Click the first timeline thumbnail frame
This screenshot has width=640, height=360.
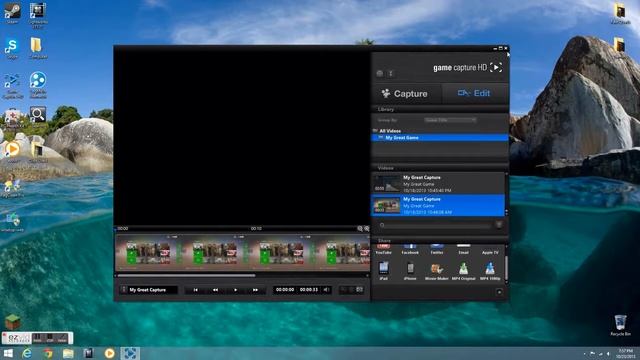click(x=148, y=253)
